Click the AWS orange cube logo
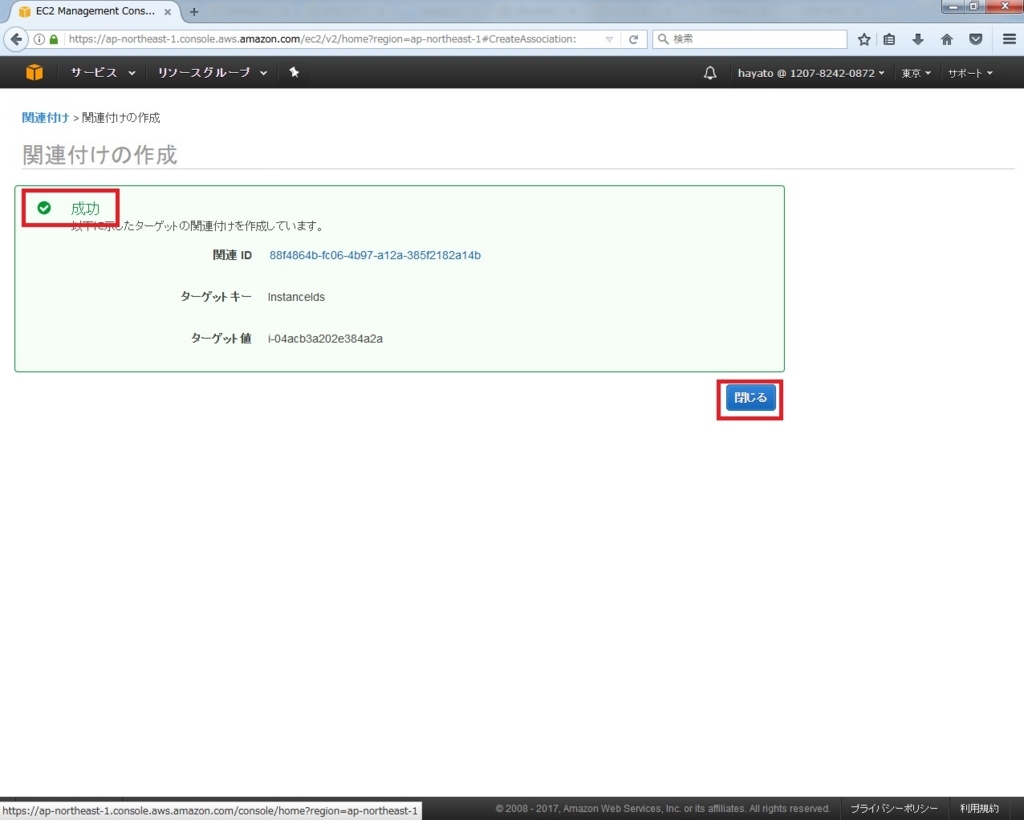1024x820 pixels. pos(34,72)
